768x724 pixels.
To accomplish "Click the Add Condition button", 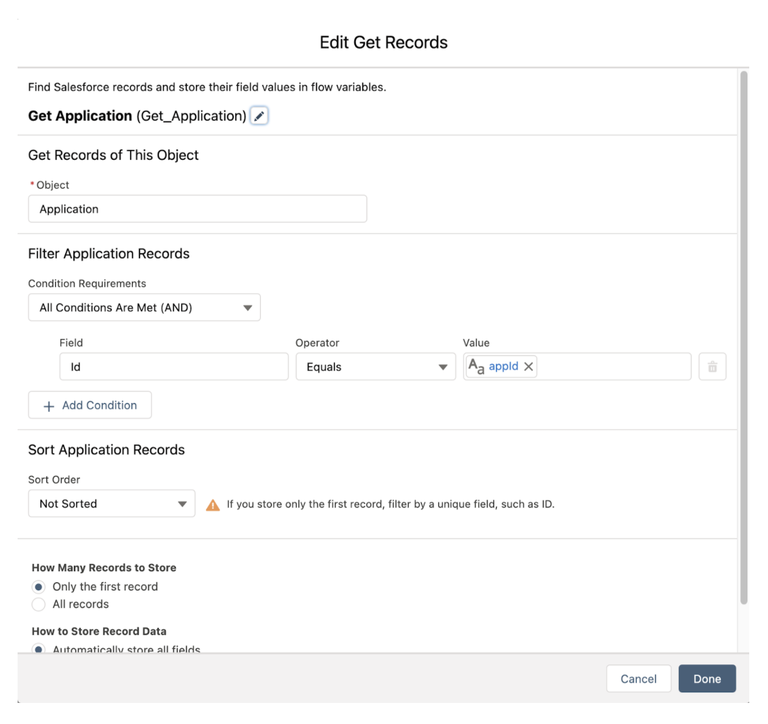I will [x=90, y=405].
